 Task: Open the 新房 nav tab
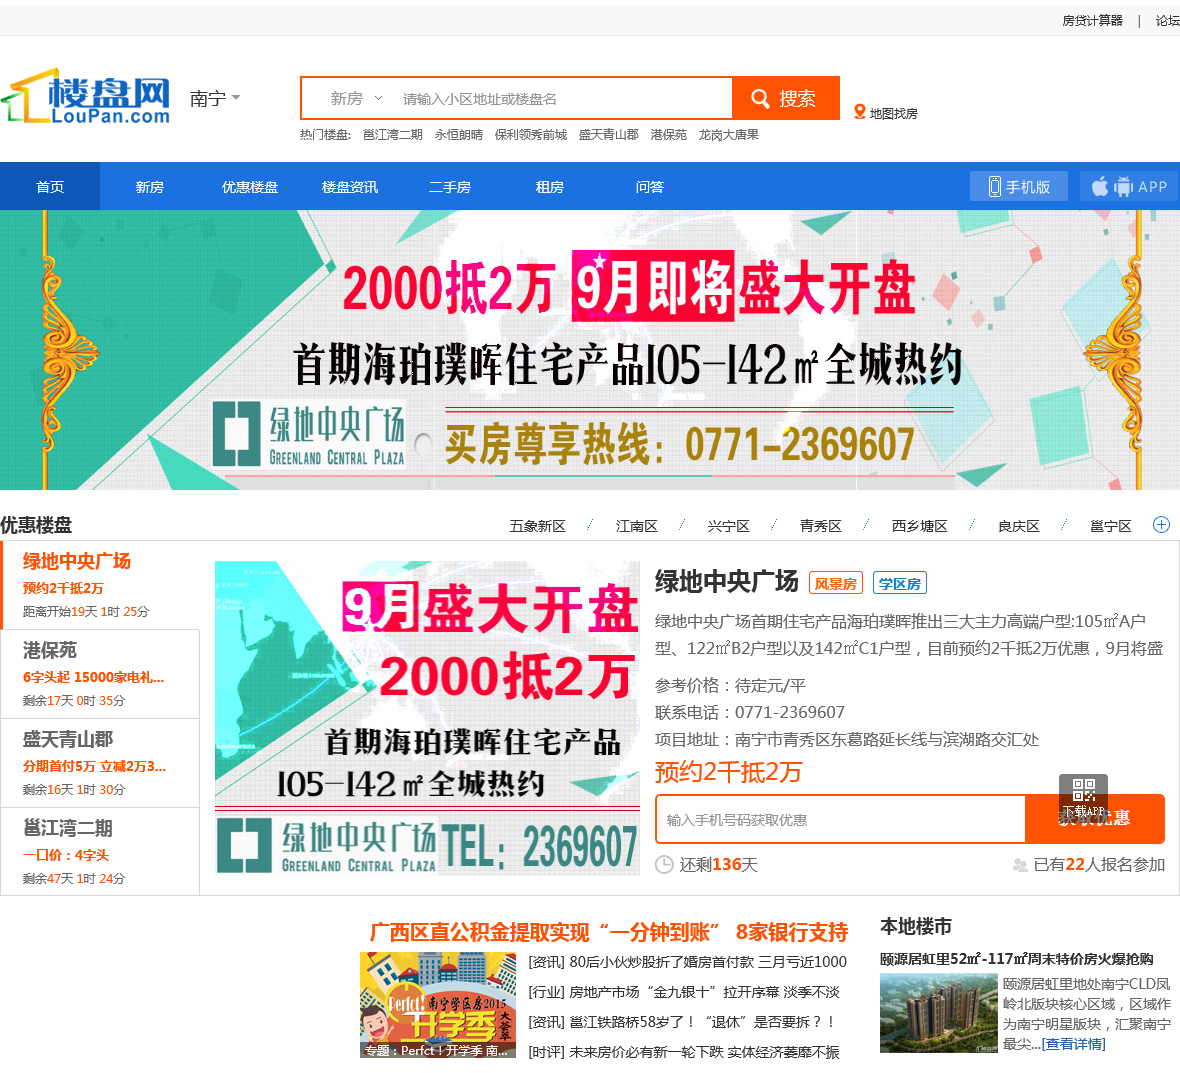150,187
